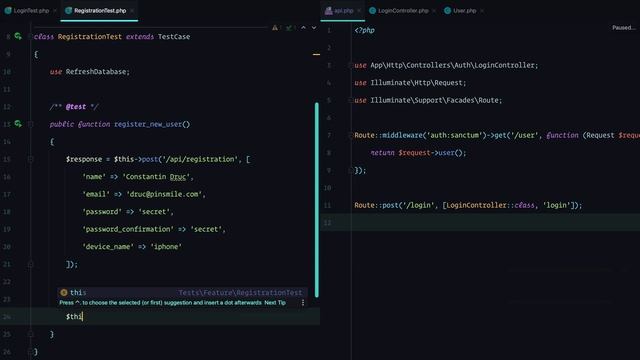Viewport: 640px width, 360px height.
Task: Click the 'this' completion suggestion icon
Action: point(64,292)
